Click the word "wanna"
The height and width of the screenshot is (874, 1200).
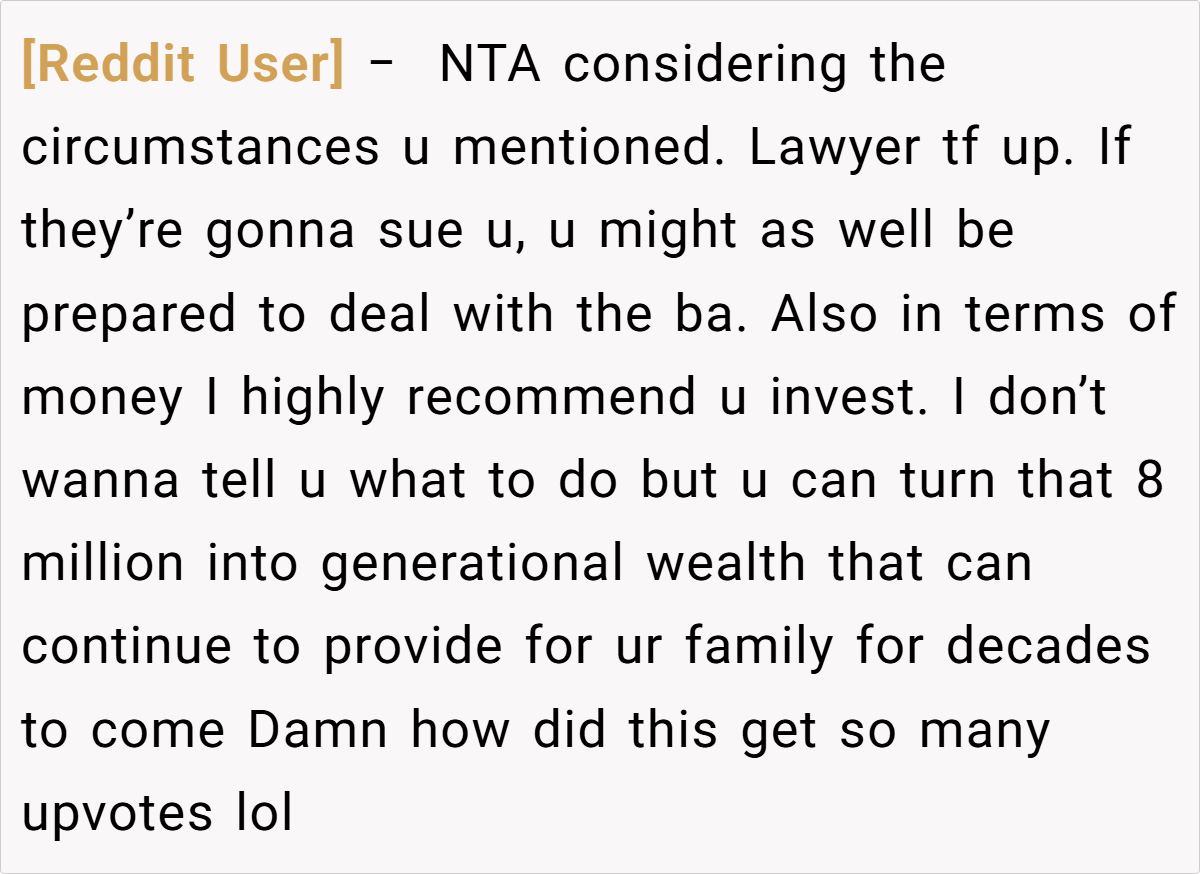point(101,482)
